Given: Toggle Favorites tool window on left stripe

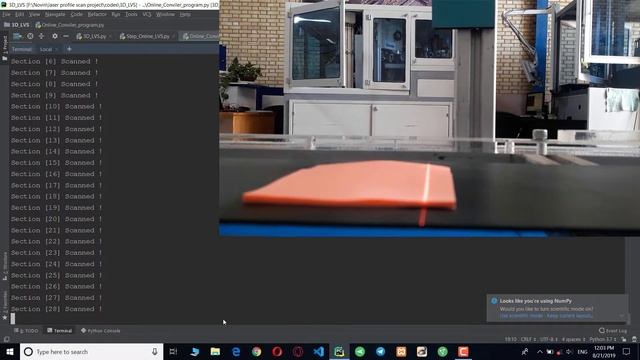Looking at the screenshot, I should tap(4, 305).
